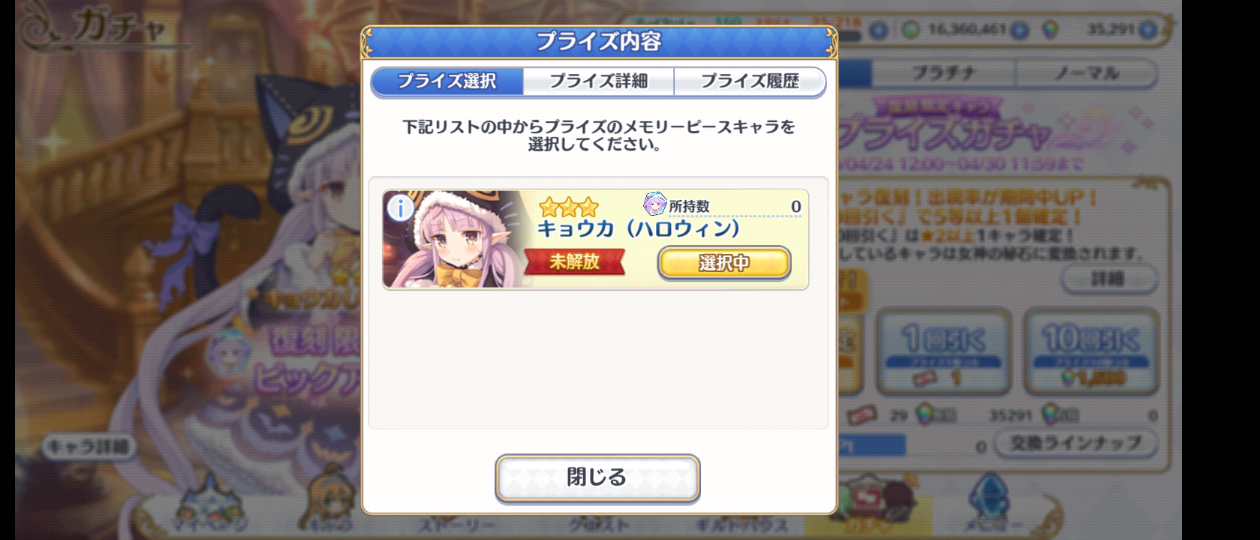Select the プラチナ gacha tab behind dialog
Screen dimensions: 1260x540
pyautogui.click(x=943, y=73)
